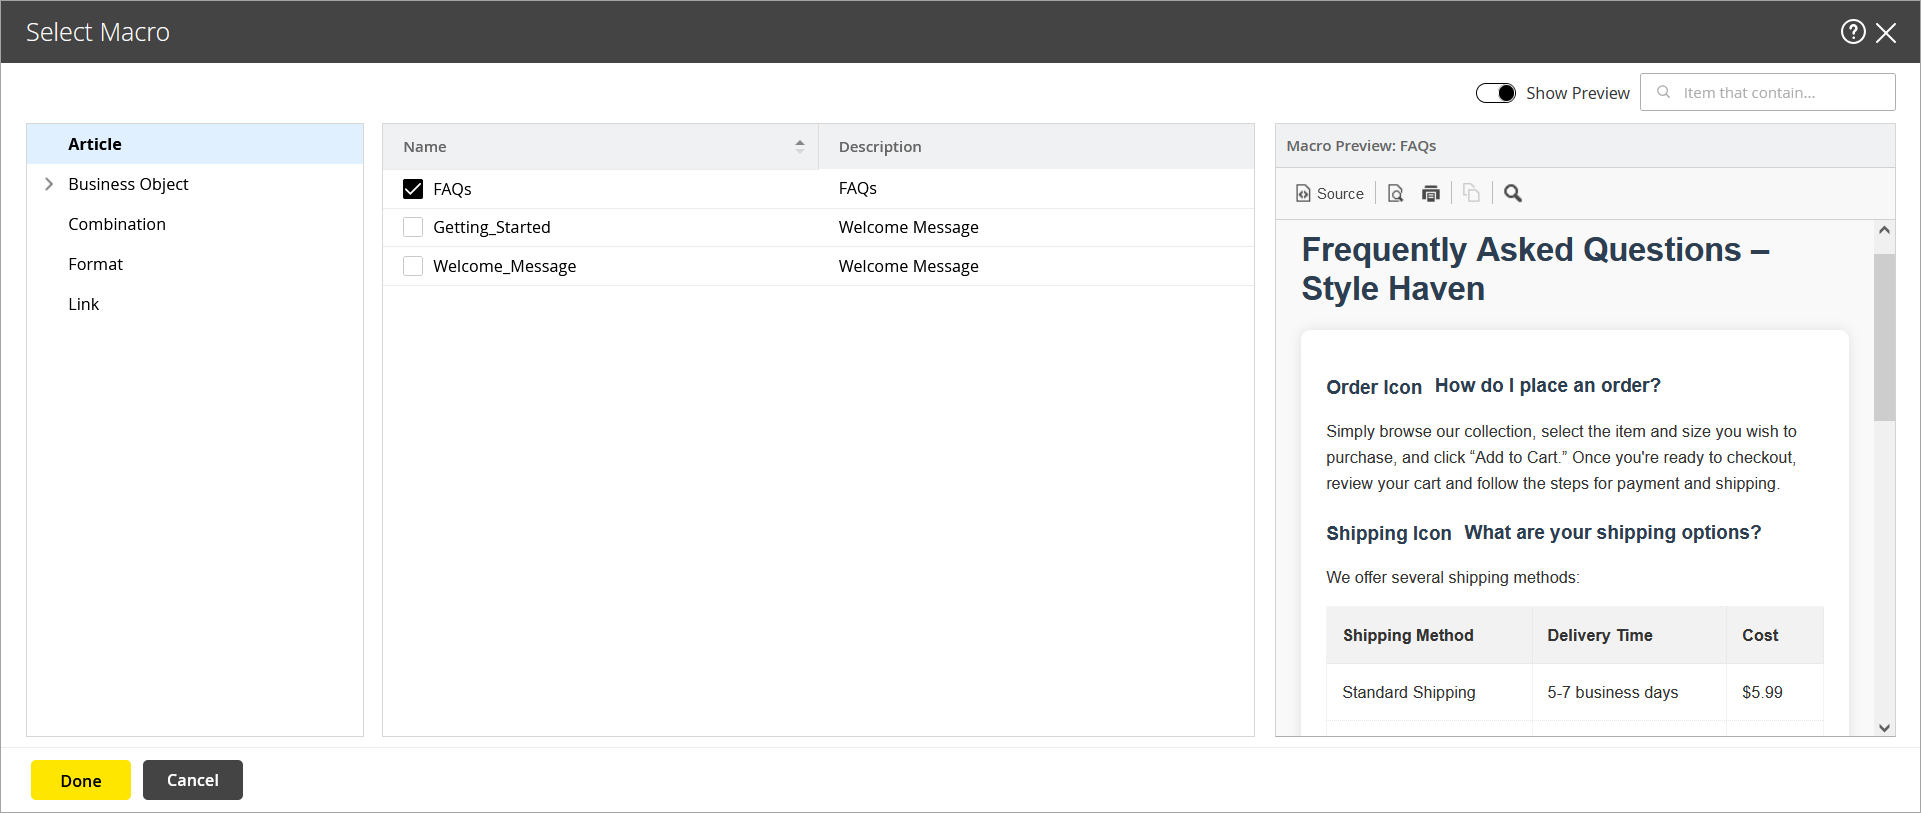Select the Article category

[x=195, y=144]
